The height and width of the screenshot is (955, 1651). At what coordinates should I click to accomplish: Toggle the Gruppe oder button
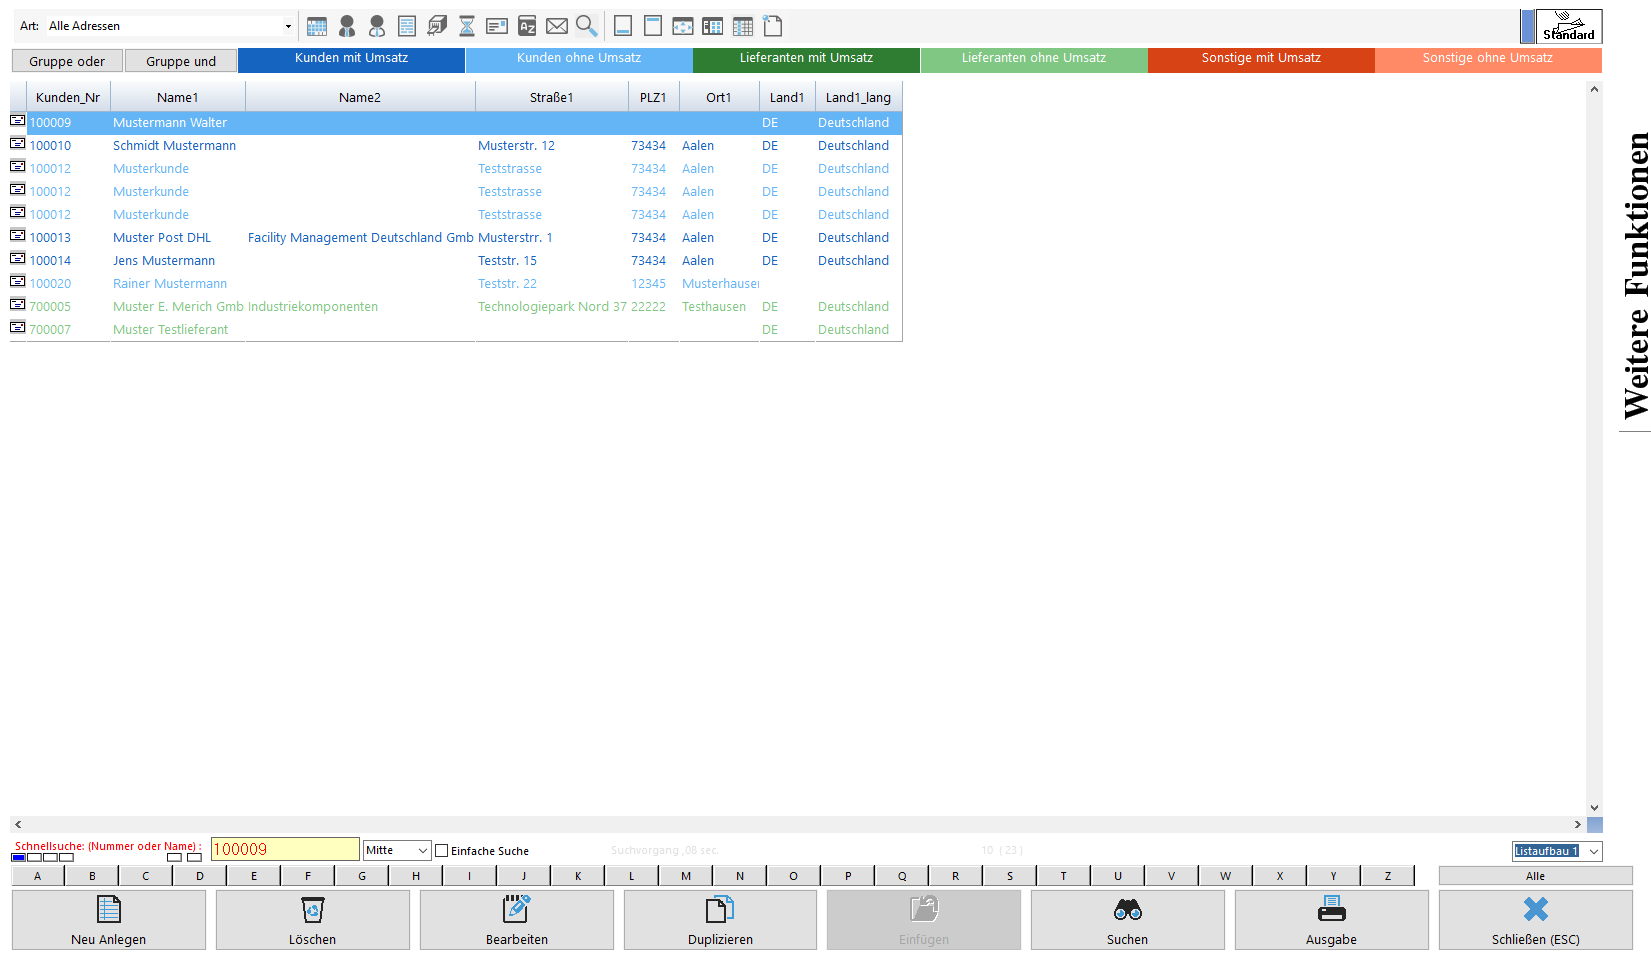(x=67, y=61)
